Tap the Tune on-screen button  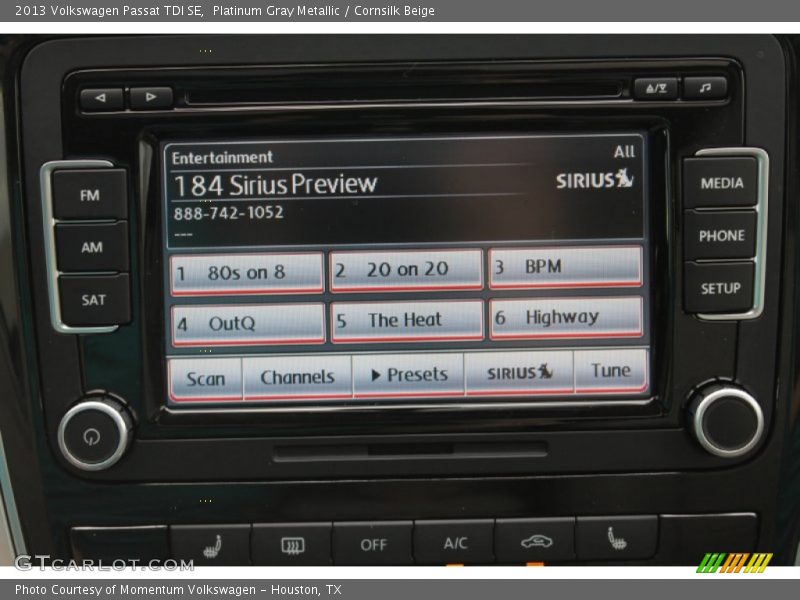point(611,370)
